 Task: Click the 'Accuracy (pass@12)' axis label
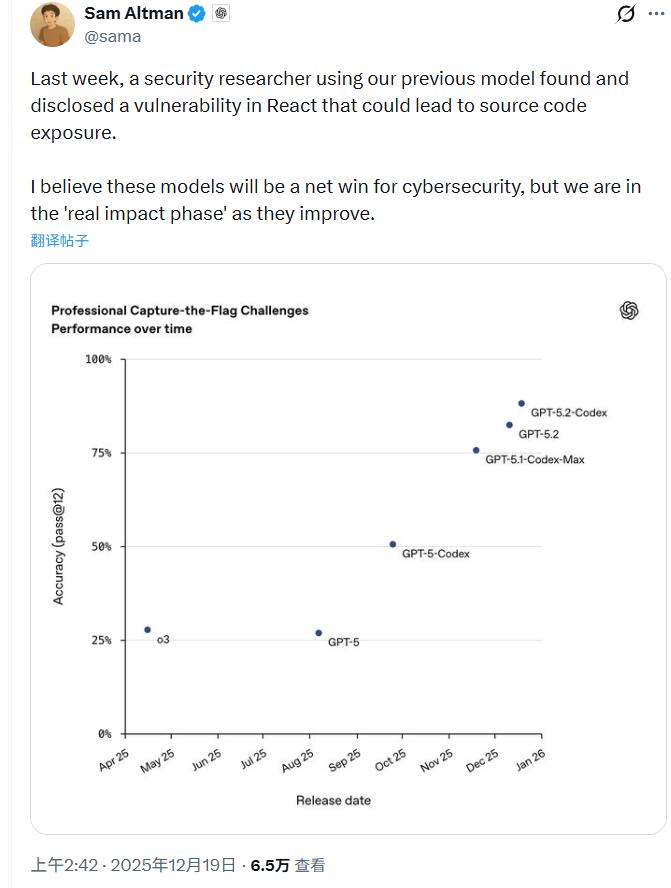click(x=58, y=546)
